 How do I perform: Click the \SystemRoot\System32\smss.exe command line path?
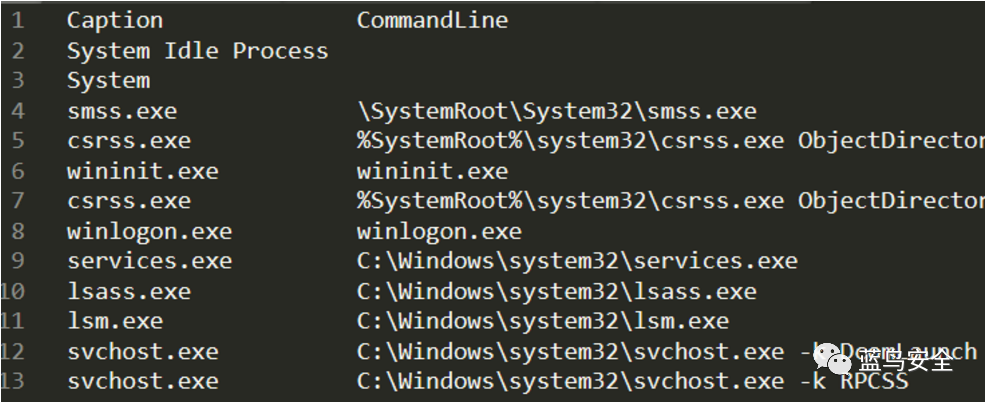pyautogui.click(x=556, y=111)
